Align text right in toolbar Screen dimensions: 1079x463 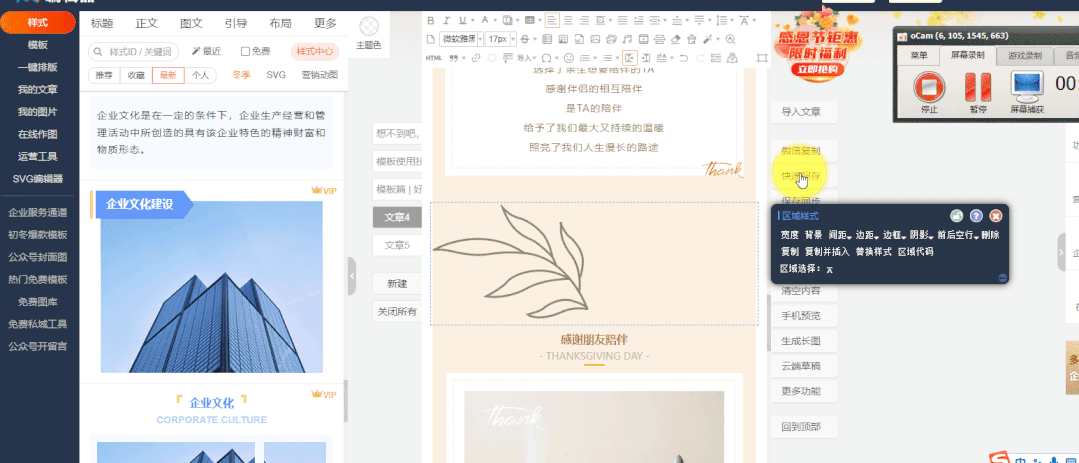tap(584, 20)
